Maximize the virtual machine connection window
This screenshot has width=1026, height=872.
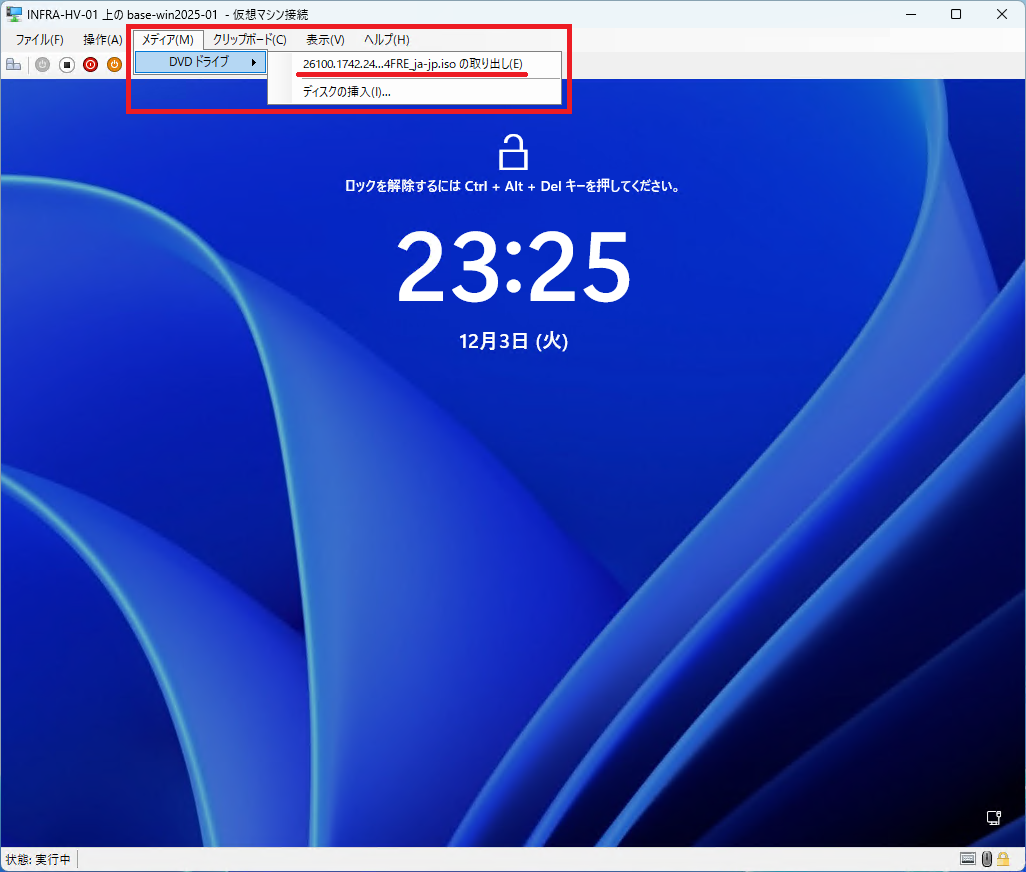956,14
